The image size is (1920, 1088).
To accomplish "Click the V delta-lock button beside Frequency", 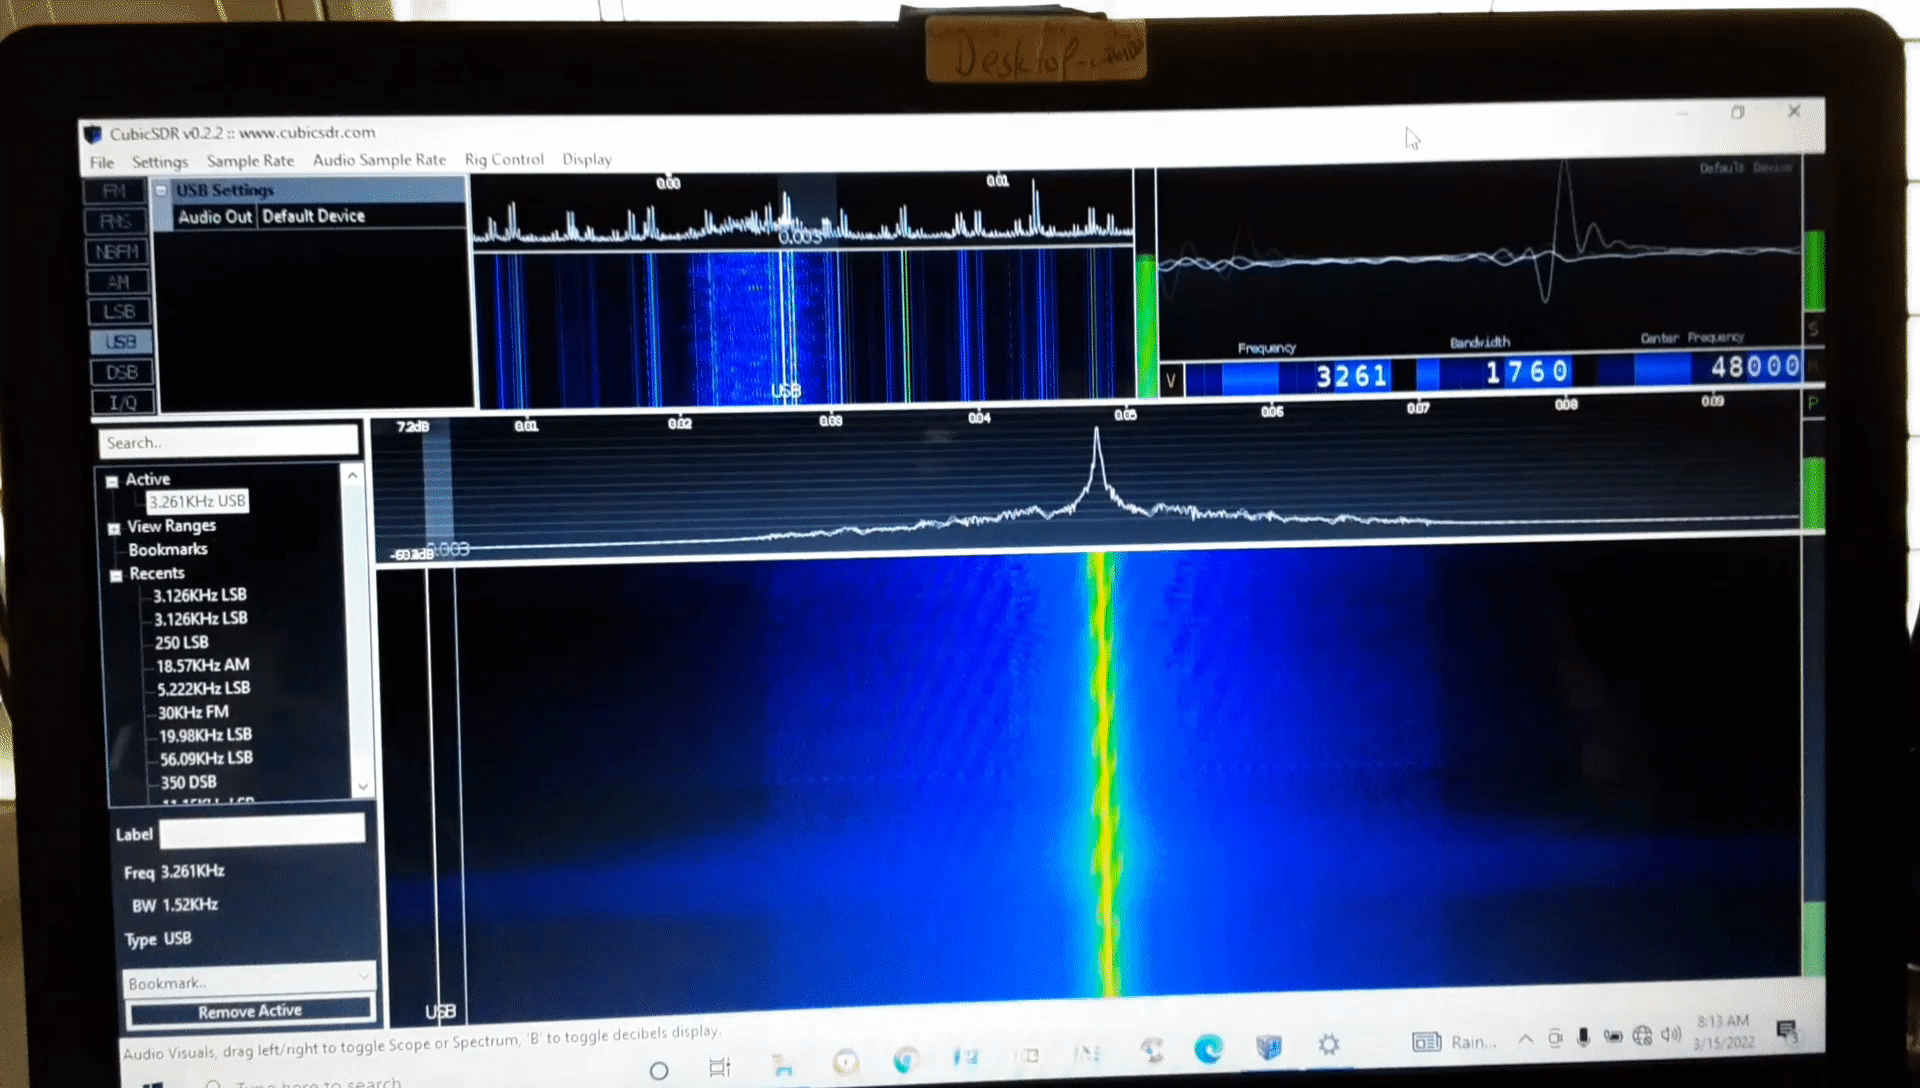I will pyautogui.click(x=1171, y=380).
